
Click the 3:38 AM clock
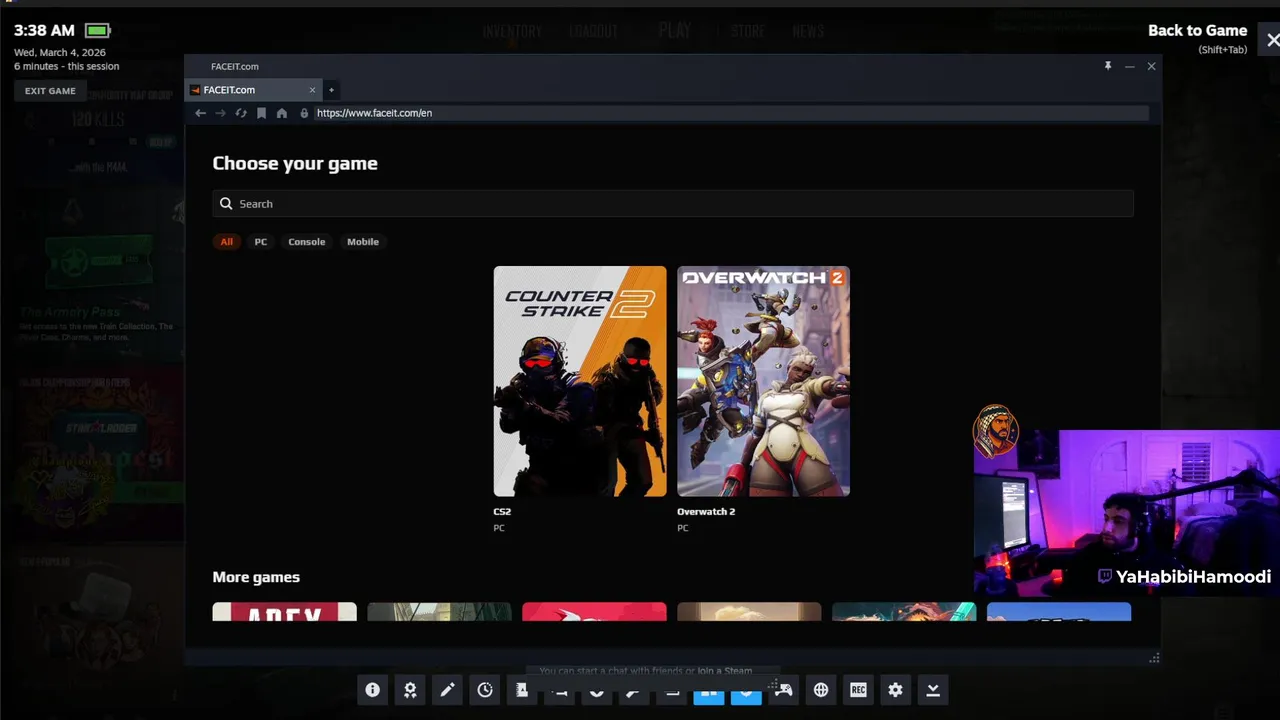coord(44,31)
